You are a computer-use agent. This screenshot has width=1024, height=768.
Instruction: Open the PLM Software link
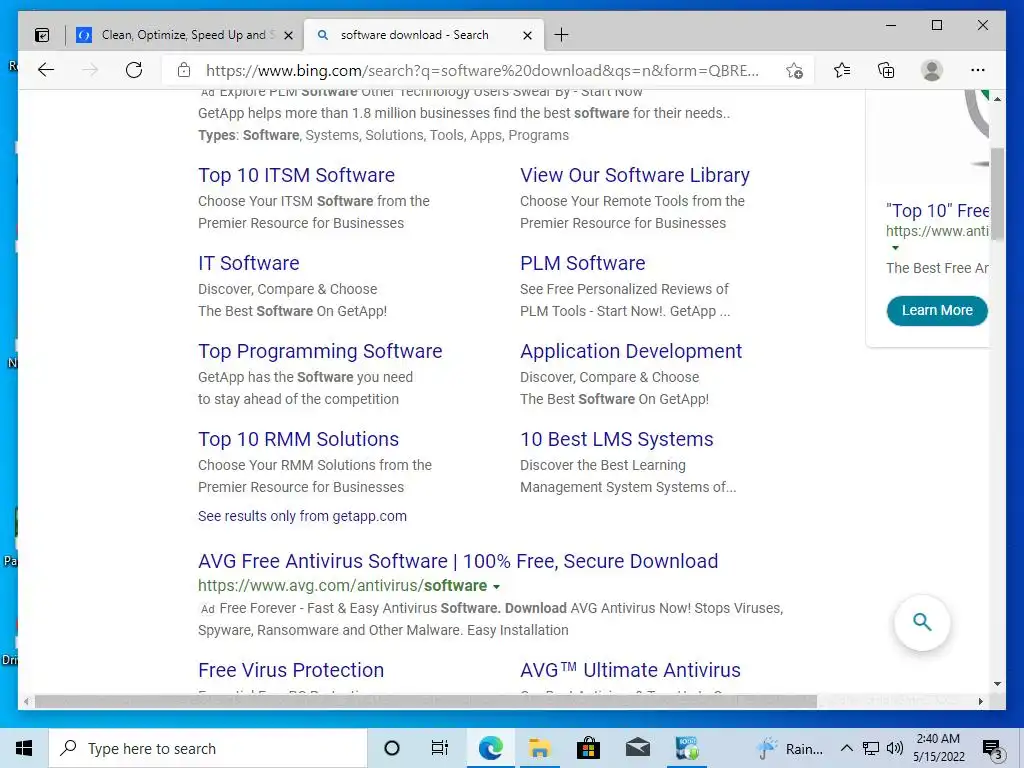pos(583,263)
